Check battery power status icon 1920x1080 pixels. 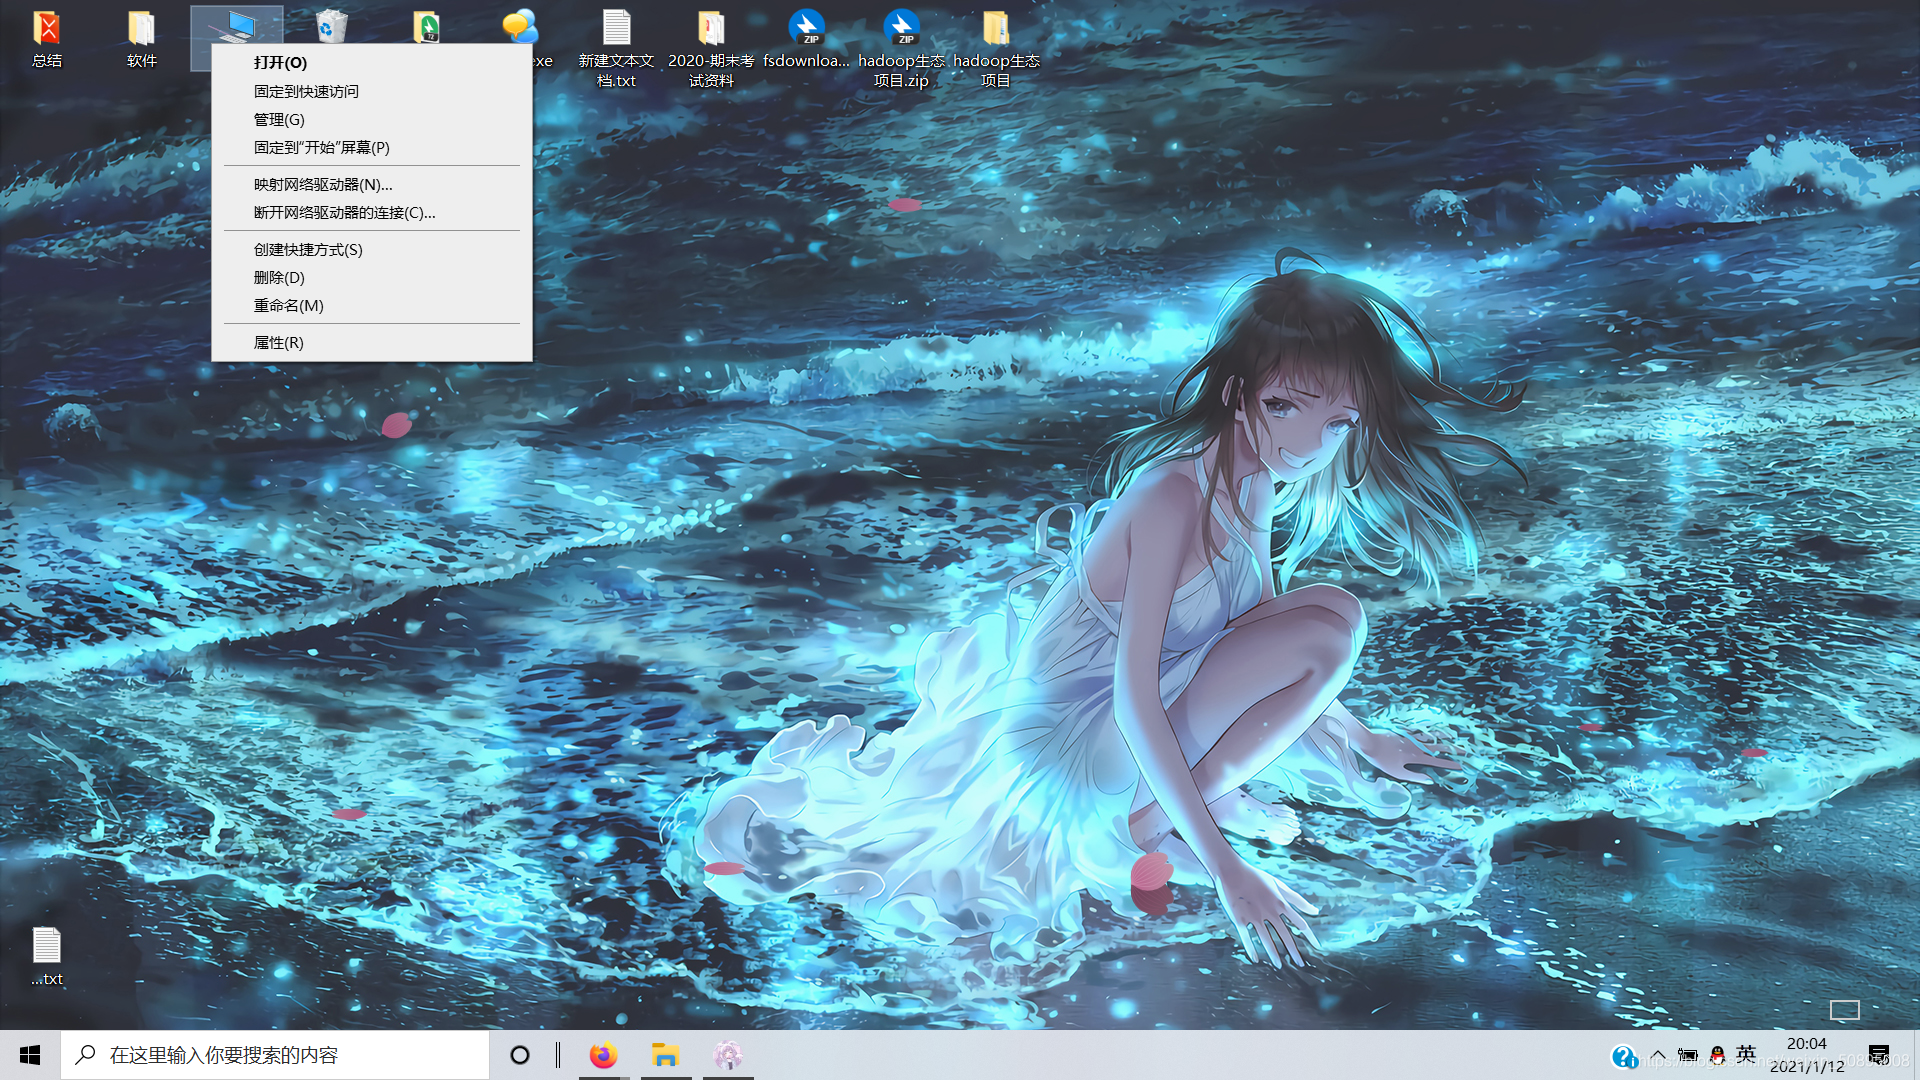tap(1688, 1055)
